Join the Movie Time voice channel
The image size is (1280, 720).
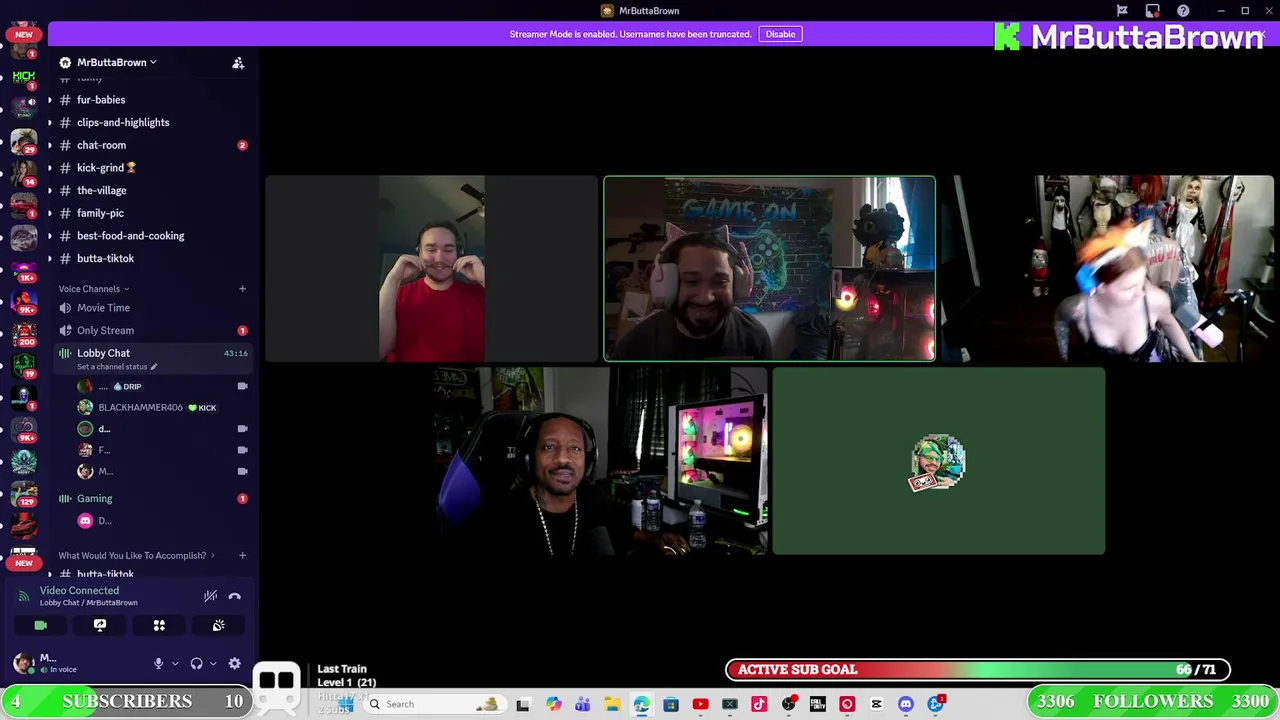click(x=103, y=308)
